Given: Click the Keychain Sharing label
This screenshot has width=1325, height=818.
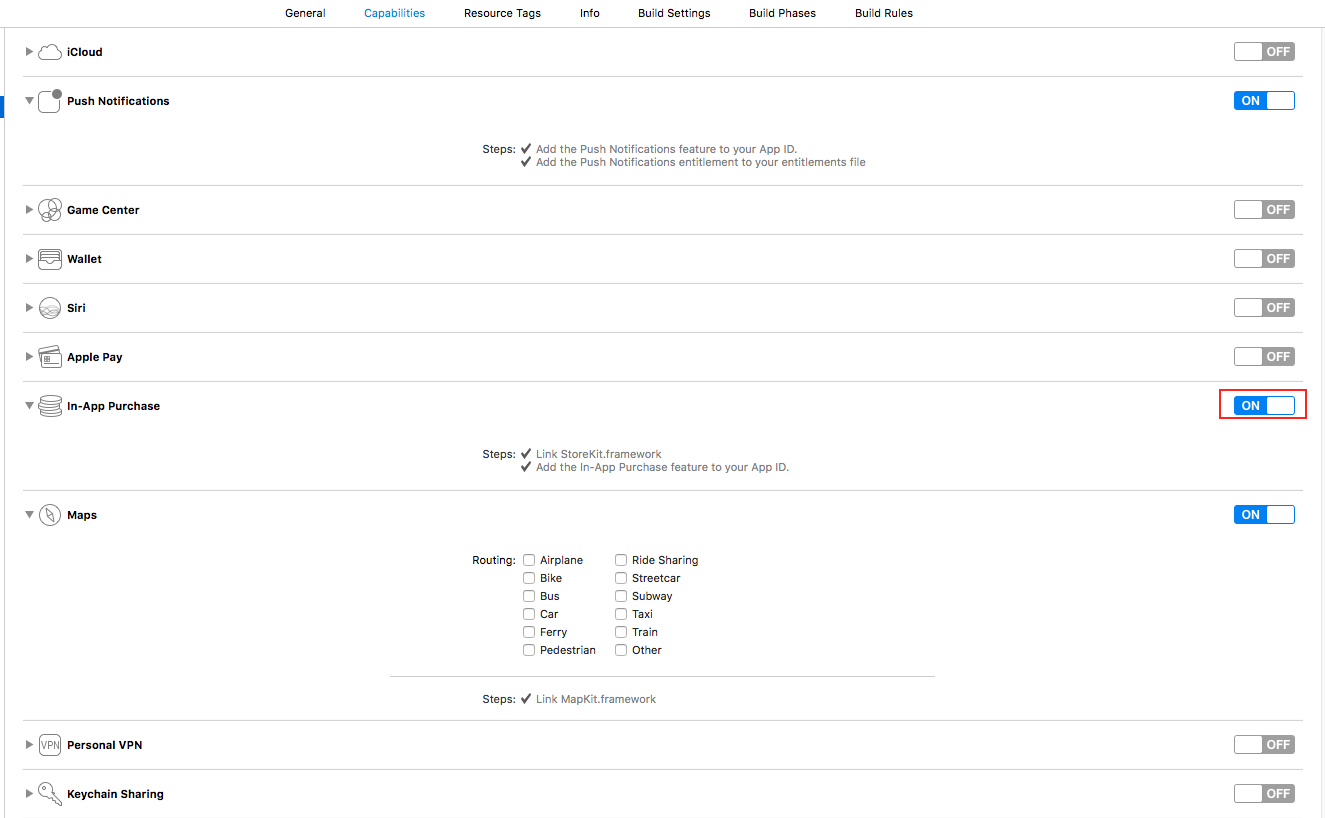Looking at the screenshot, I should tap(115, 794).
